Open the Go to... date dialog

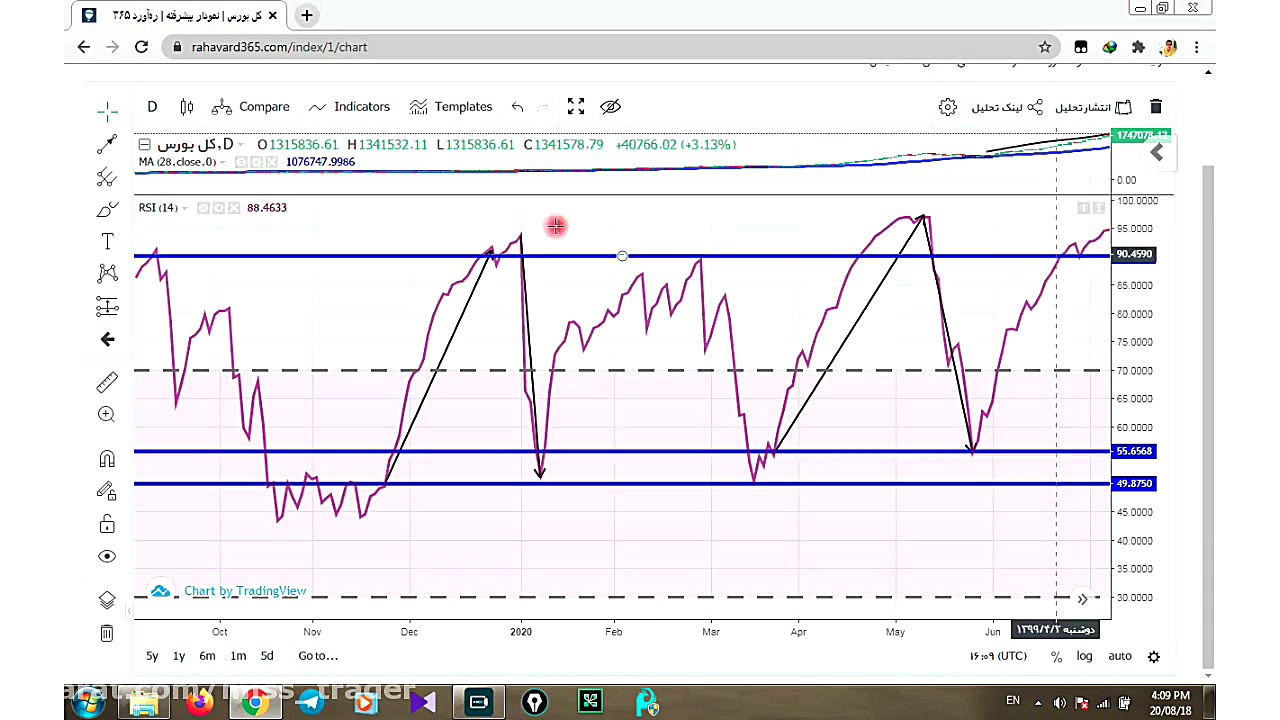click(x=318, y=656)
